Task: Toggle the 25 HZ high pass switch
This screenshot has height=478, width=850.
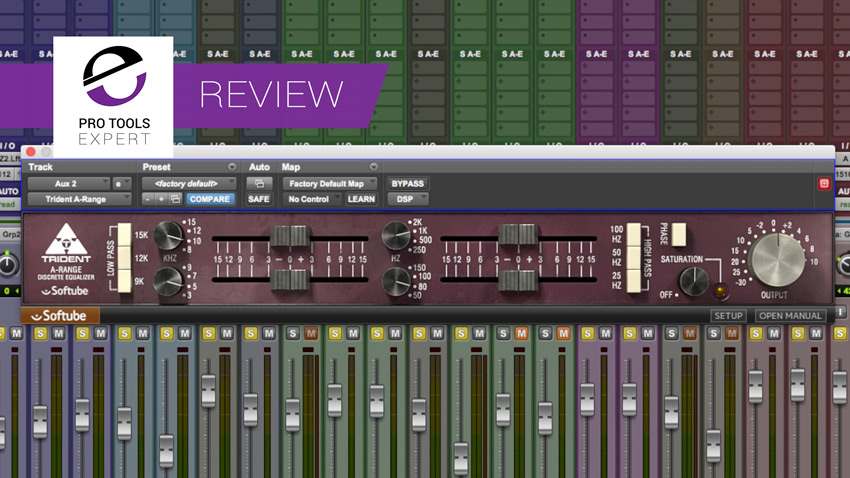Action: tap(634, 281)
